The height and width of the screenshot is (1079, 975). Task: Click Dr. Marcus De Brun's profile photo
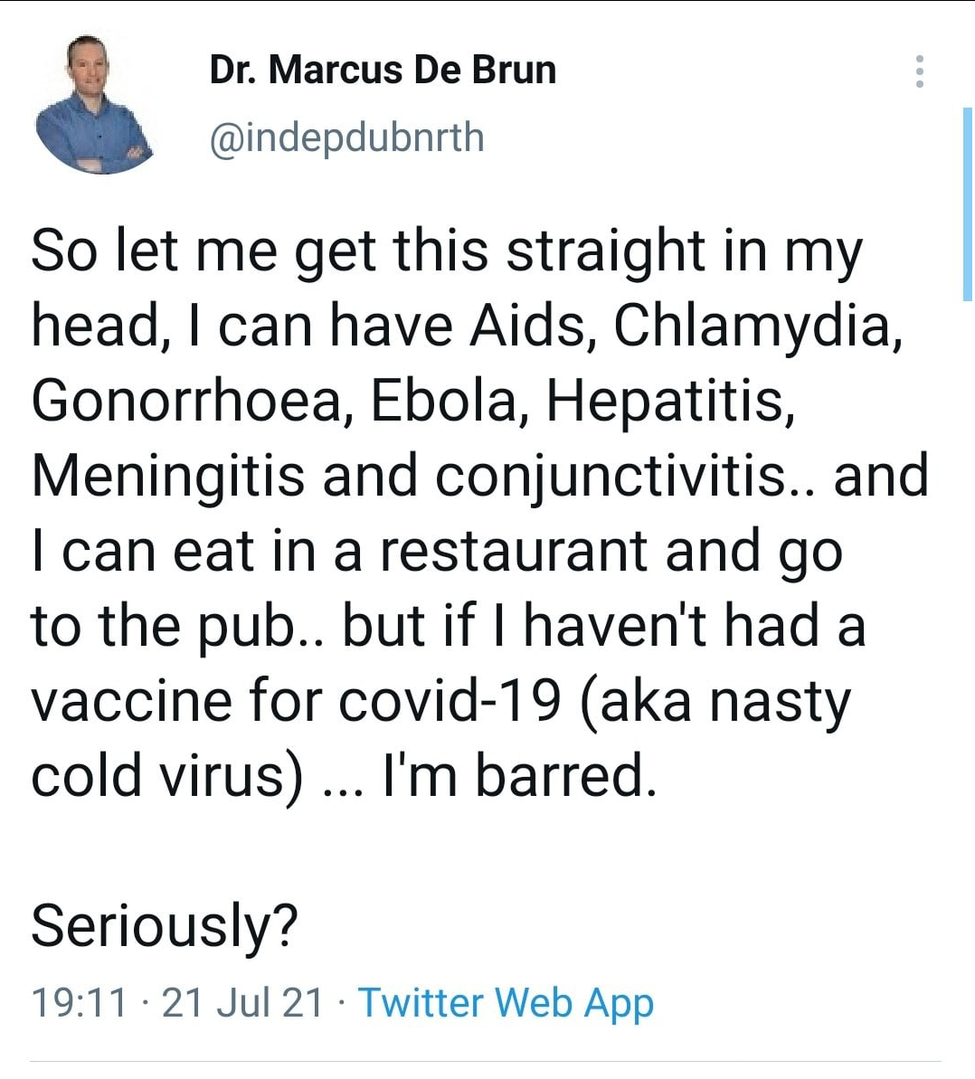94,105
